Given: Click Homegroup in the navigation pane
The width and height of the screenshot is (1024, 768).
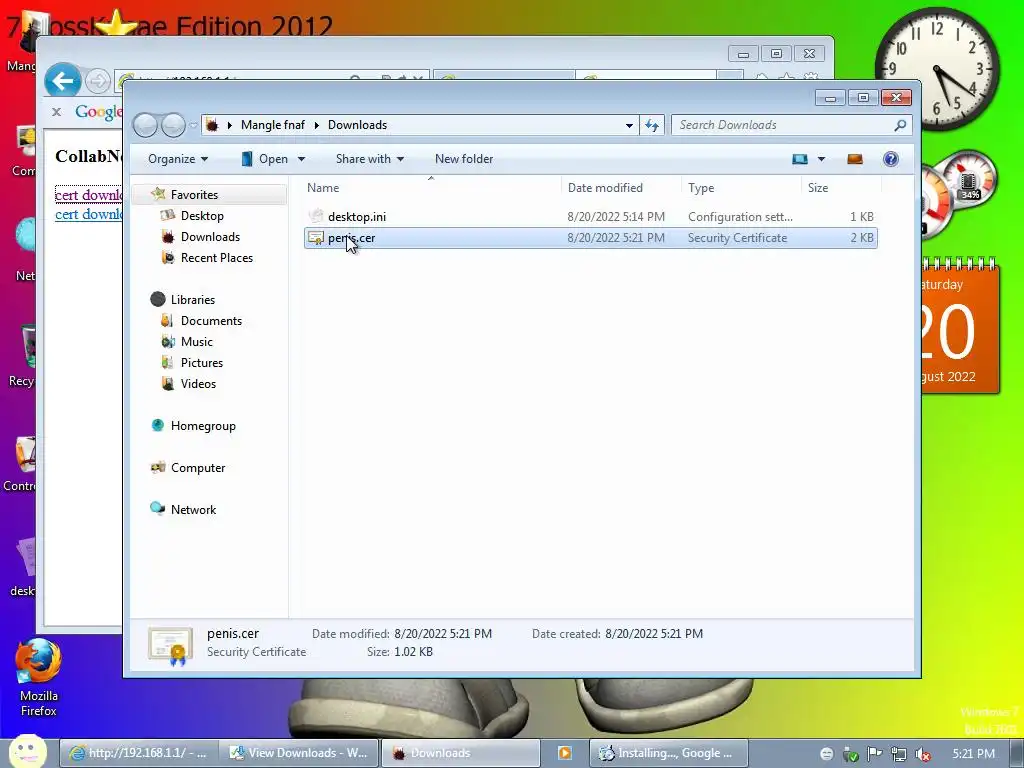Looking at the screenshot, I should click(x=202, y=426).
